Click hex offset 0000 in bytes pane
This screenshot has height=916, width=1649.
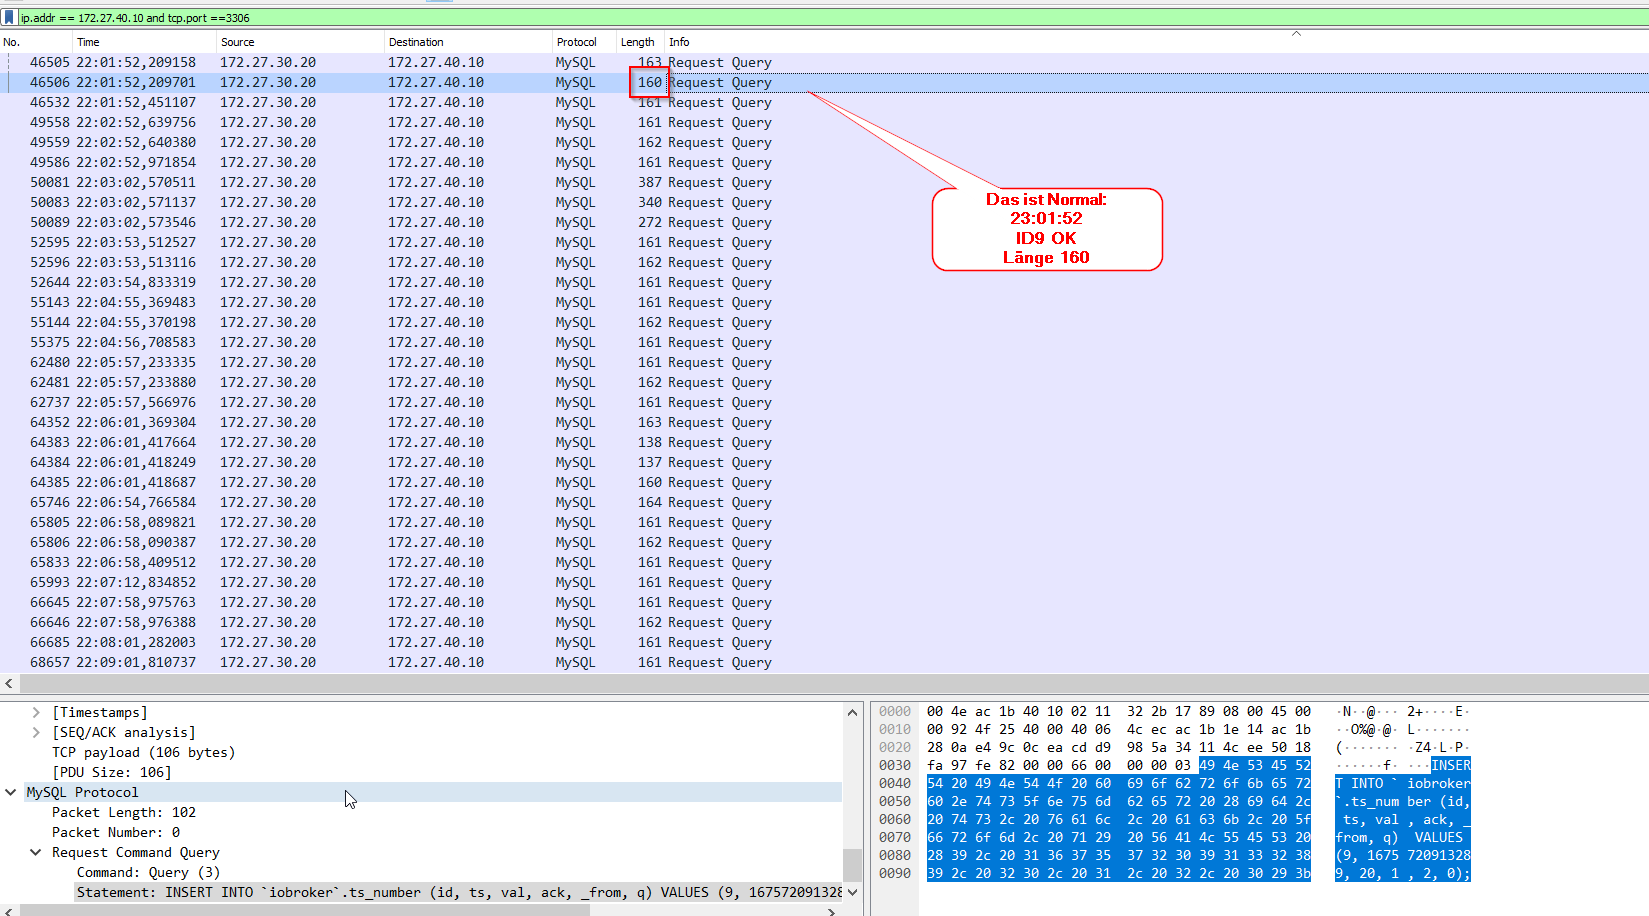pyautogui.click(x=895, y=712)
